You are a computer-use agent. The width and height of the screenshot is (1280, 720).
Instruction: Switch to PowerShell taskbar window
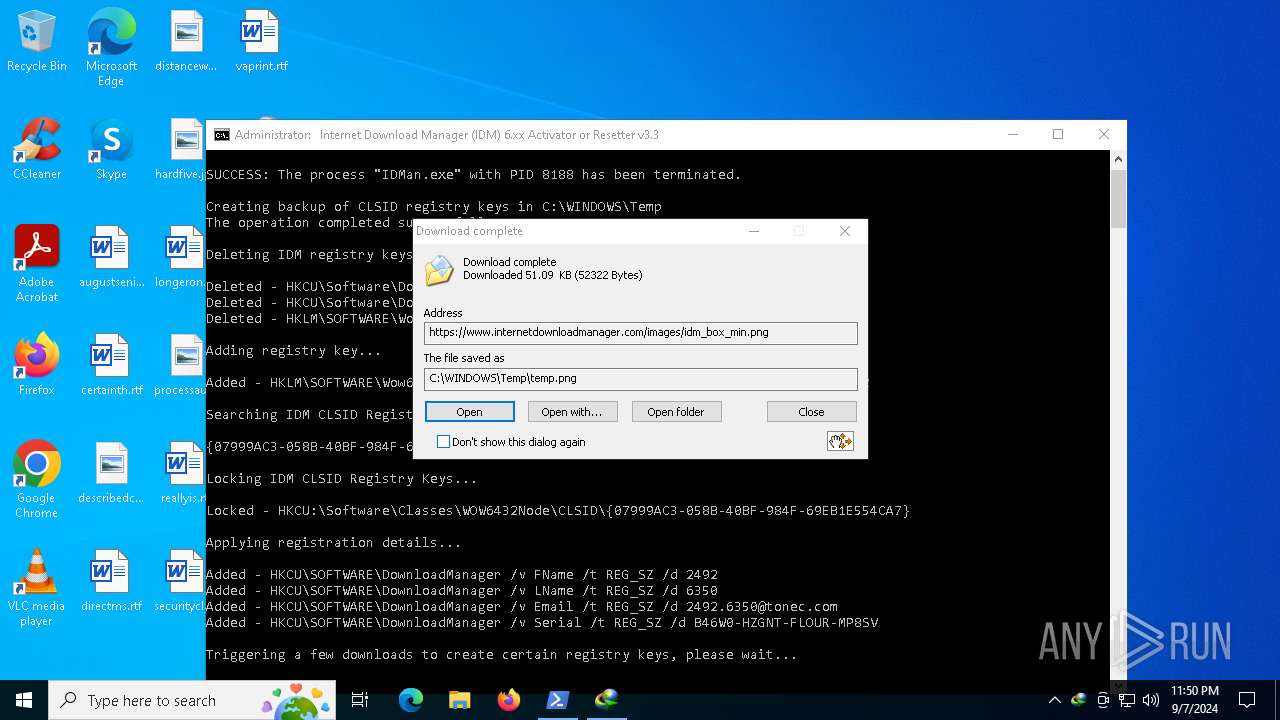coord(558,700)
